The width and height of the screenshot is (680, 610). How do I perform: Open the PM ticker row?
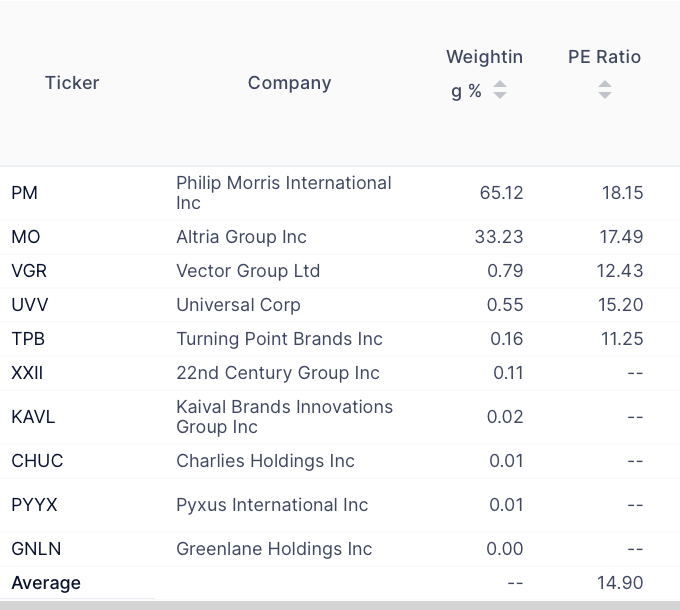[x=24, y=192]
